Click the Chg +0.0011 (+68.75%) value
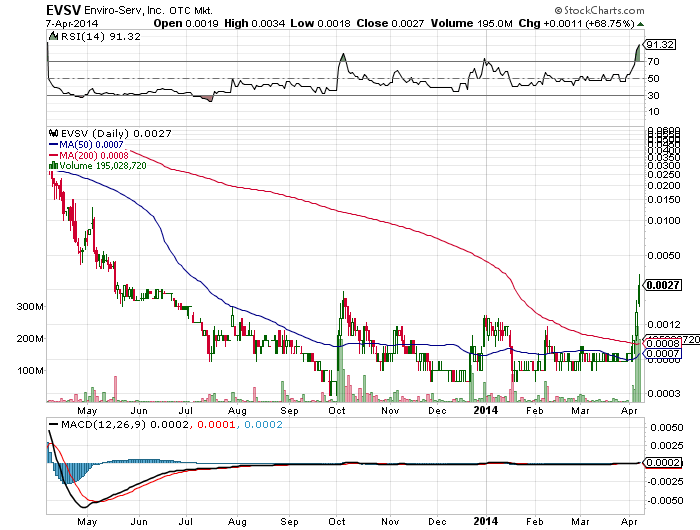The width and height of the screenshot is (700, 530). (x=576, y=23)
